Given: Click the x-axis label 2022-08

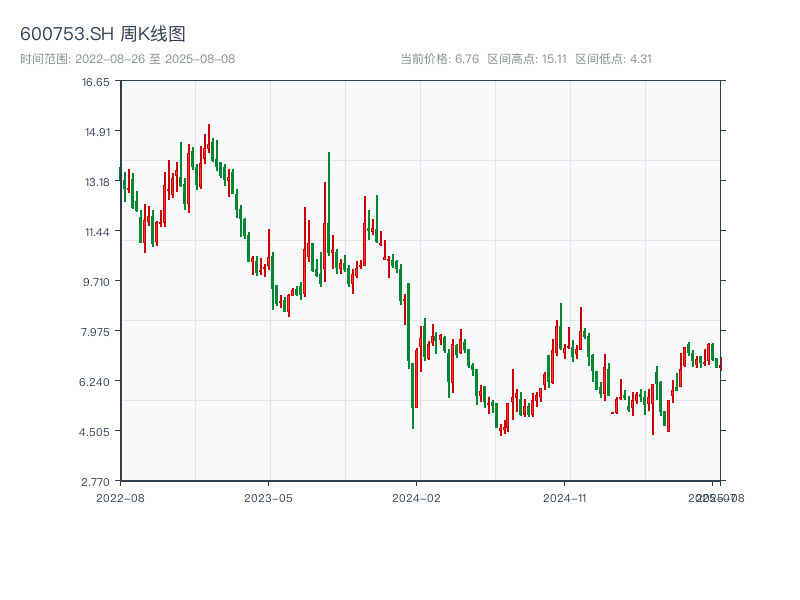Looking at the screenshot, I should [x=120, y=498].
